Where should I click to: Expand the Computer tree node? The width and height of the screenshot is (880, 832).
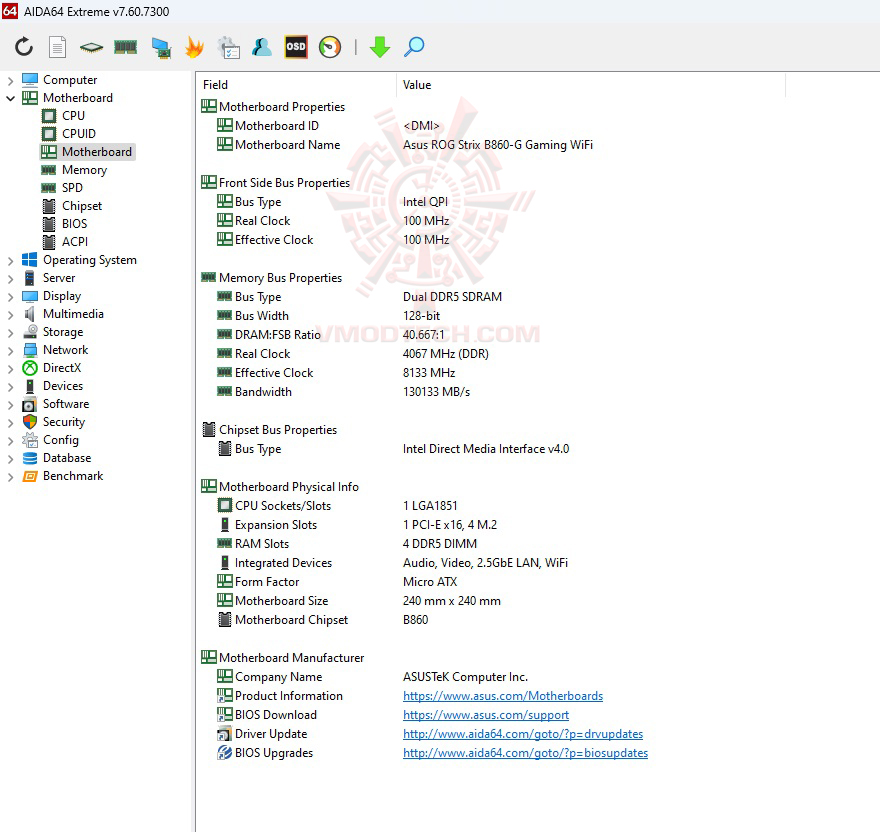click(x=10, y=80)
